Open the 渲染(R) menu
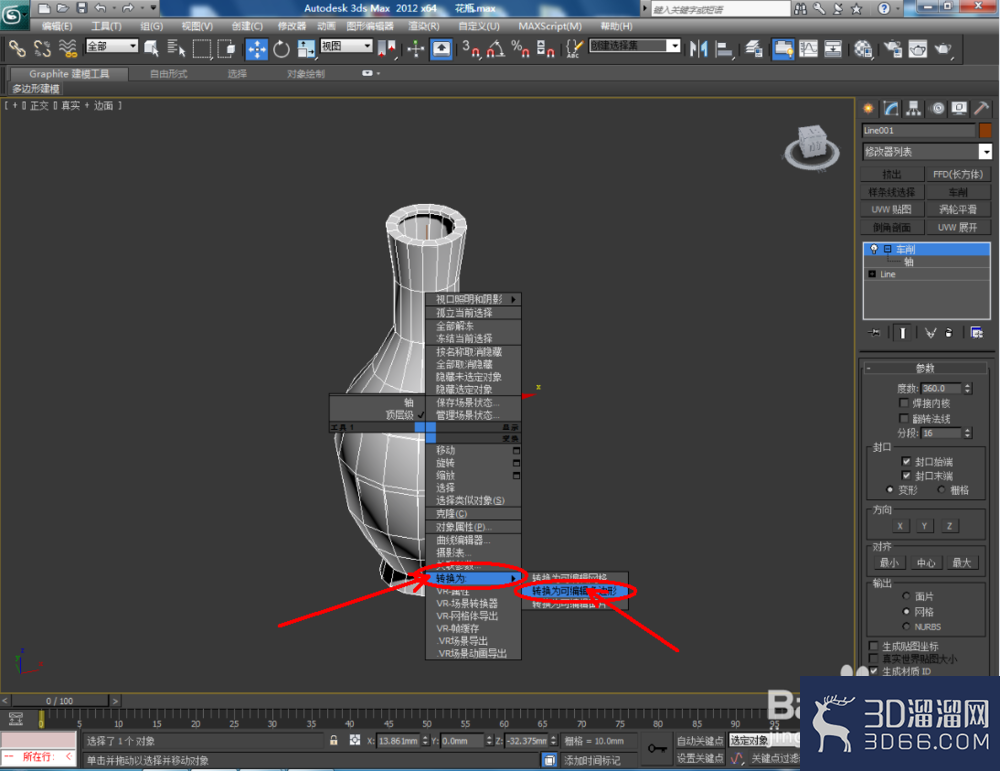This screenshot has width=1000, height=771. pyautogui.click(x=424, y=26)
